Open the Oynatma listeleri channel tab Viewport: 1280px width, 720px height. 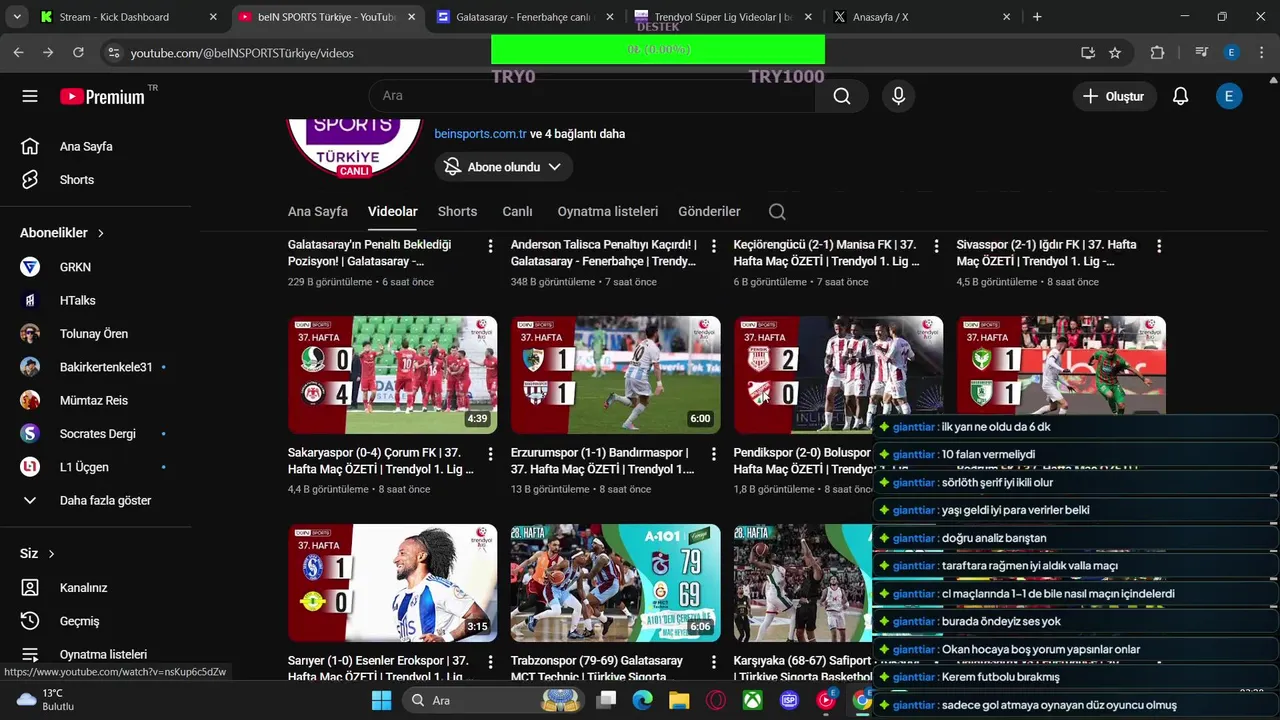click(608, 211)
